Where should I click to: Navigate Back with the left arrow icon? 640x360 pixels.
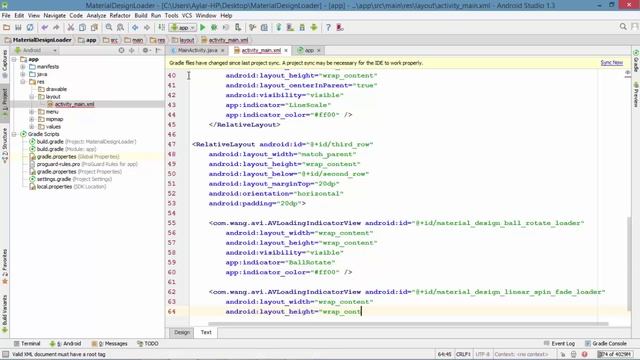click(135, 27)
